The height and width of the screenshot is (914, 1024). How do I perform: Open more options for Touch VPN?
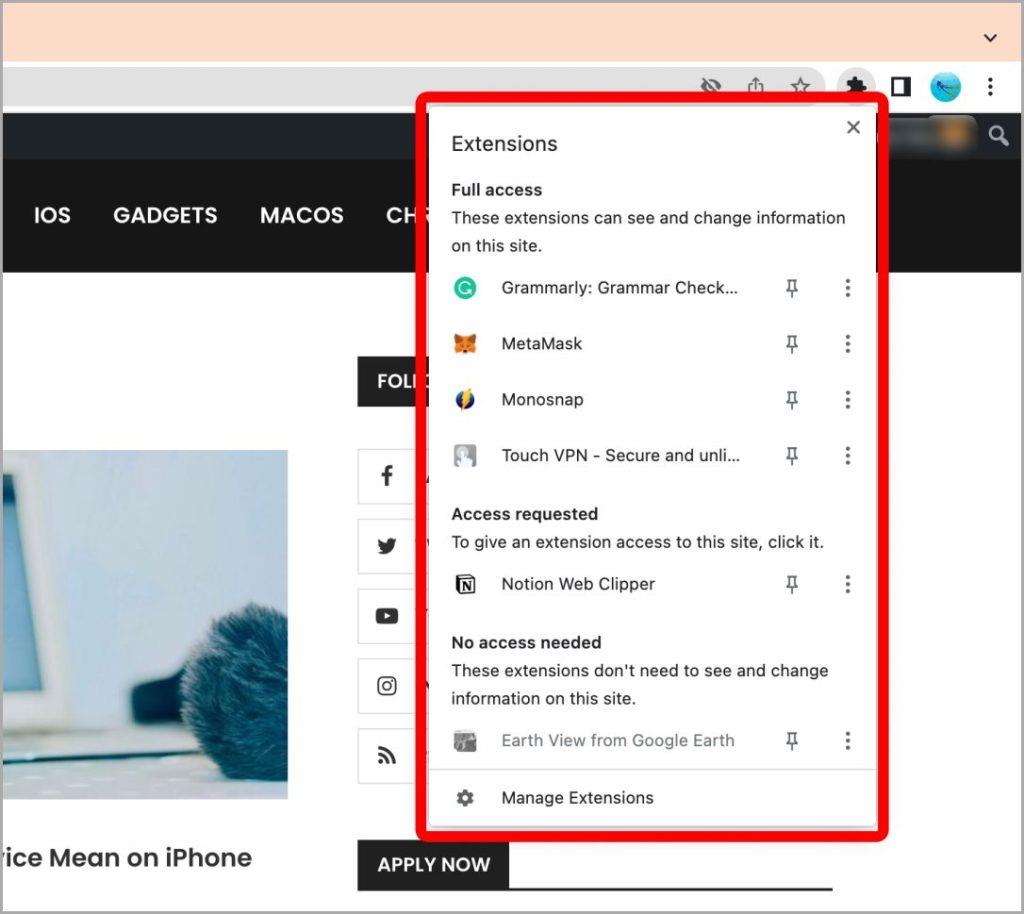[x=848, y=456]
